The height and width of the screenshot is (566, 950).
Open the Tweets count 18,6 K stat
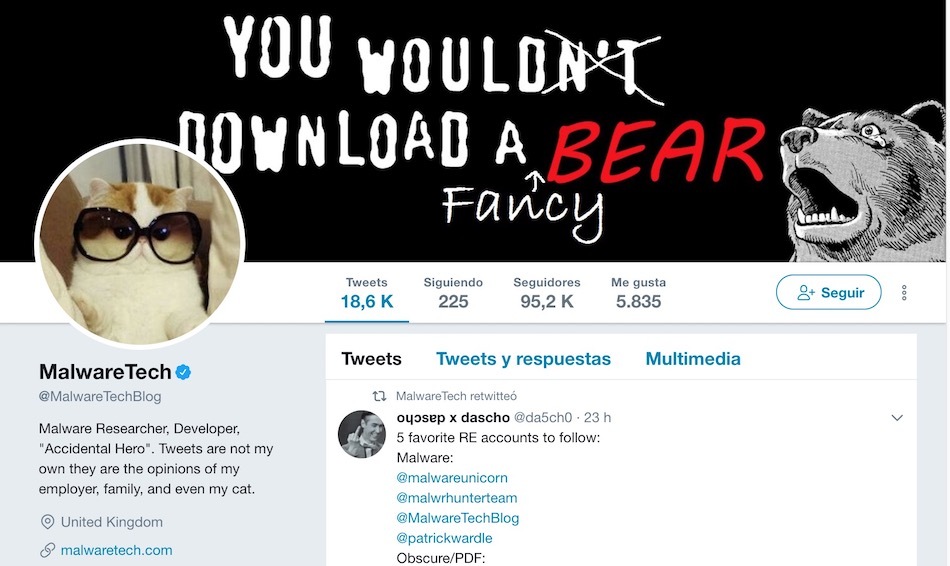click(367, 293)
